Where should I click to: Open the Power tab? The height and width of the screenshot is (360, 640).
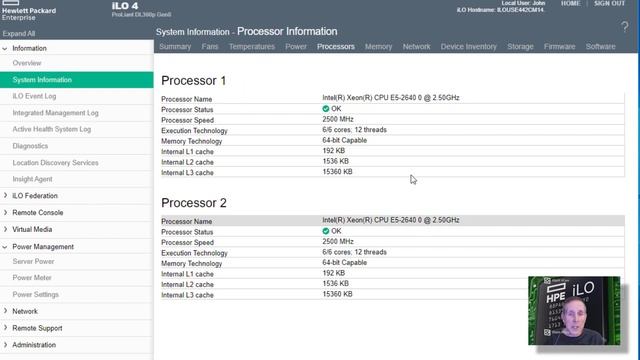coord(296,47)
